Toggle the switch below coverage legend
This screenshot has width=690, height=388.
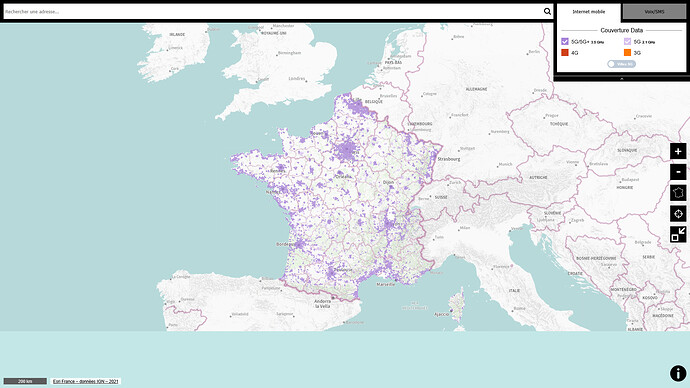621,64
